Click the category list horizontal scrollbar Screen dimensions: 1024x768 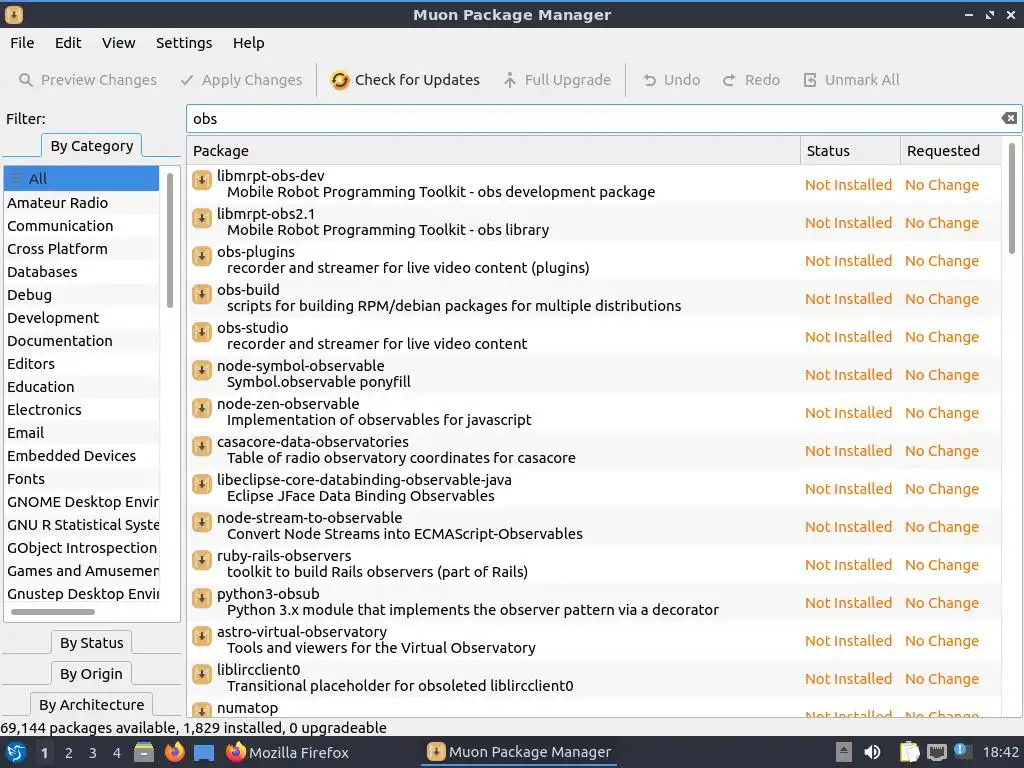point(53,612)
